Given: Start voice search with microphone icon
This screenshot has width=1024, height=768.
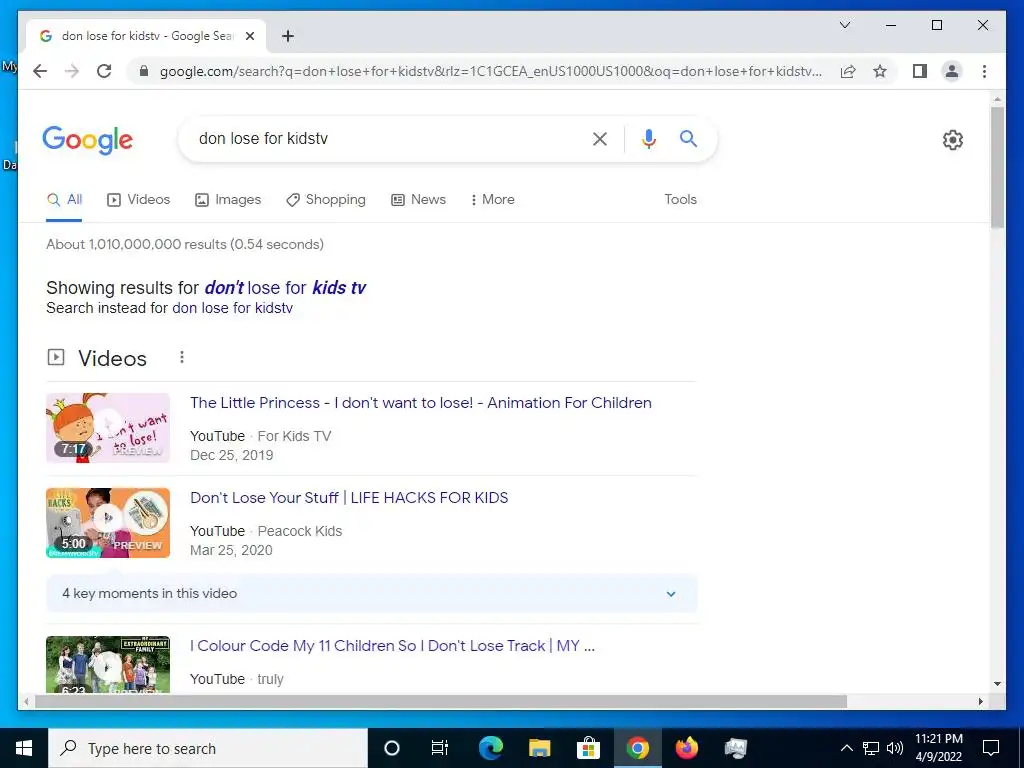Looking at the screenshot, I should click(x=648, y=139).
